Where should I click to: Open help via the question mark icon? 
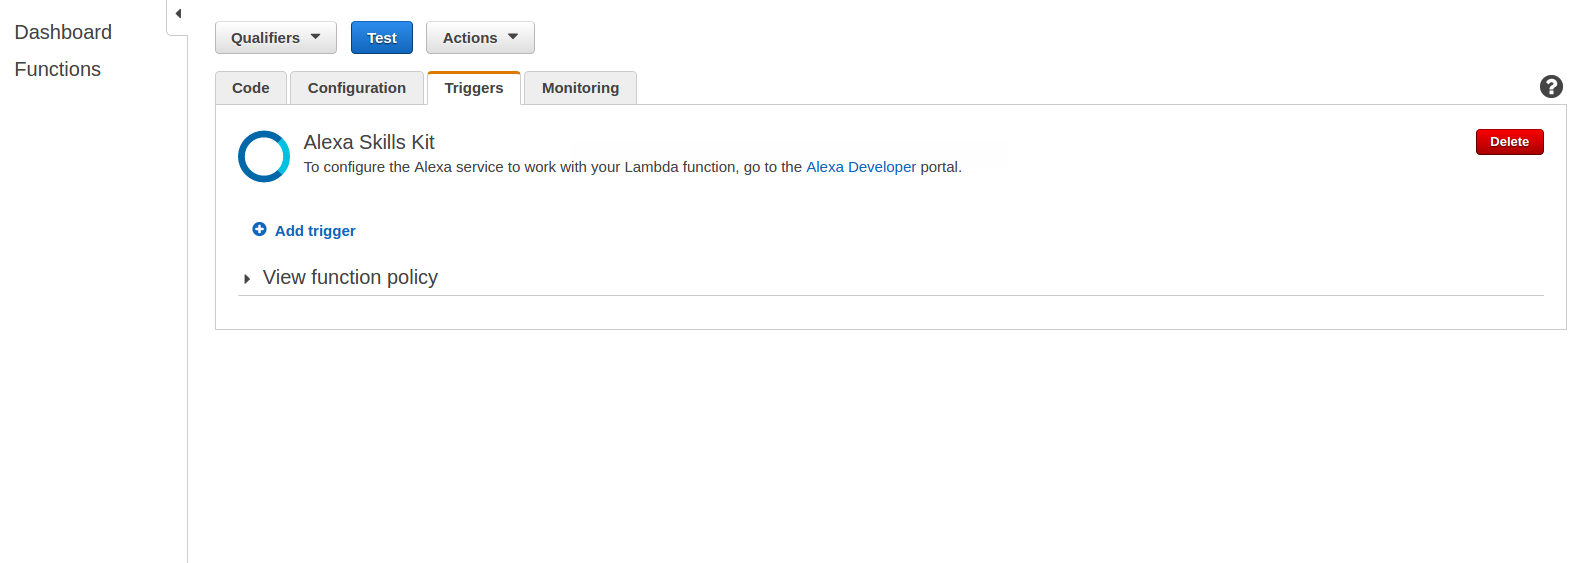click(1551, 87)
